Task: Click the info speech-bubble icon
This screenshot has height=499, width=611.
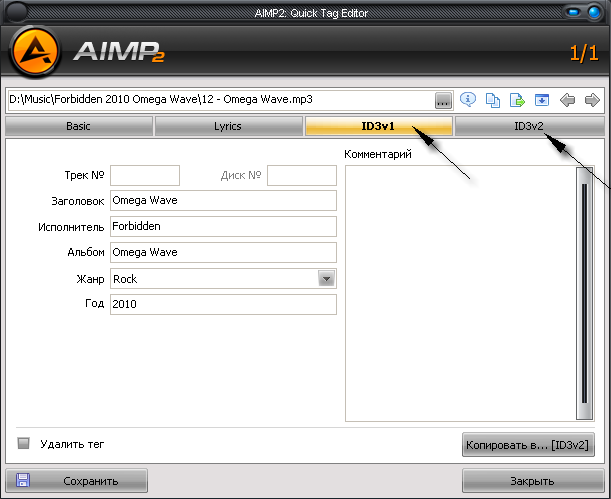Action: [467, 100]
